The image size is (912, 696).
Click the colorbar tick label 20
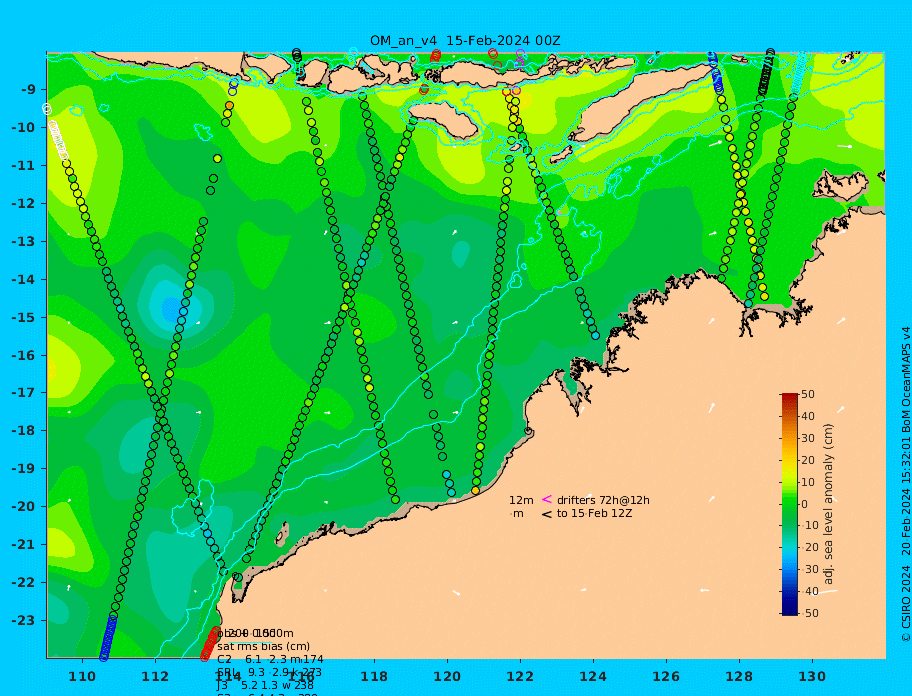[808, 460]
